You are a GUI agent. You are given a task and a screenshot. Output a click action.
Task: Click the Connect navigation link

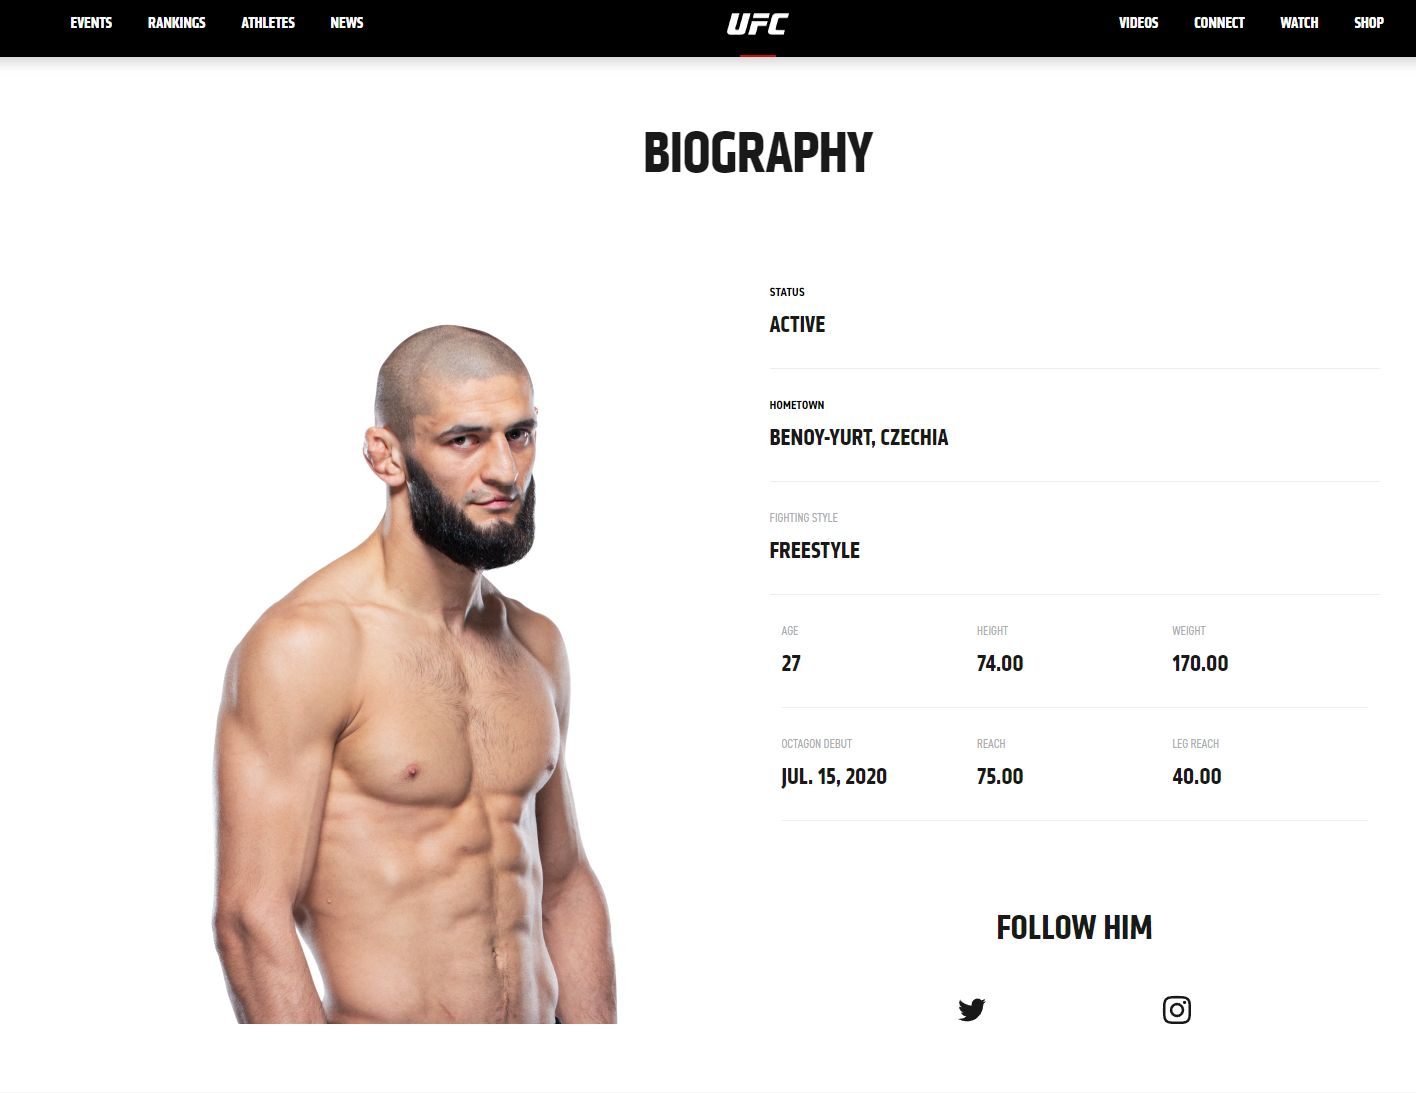(1219, 22)
